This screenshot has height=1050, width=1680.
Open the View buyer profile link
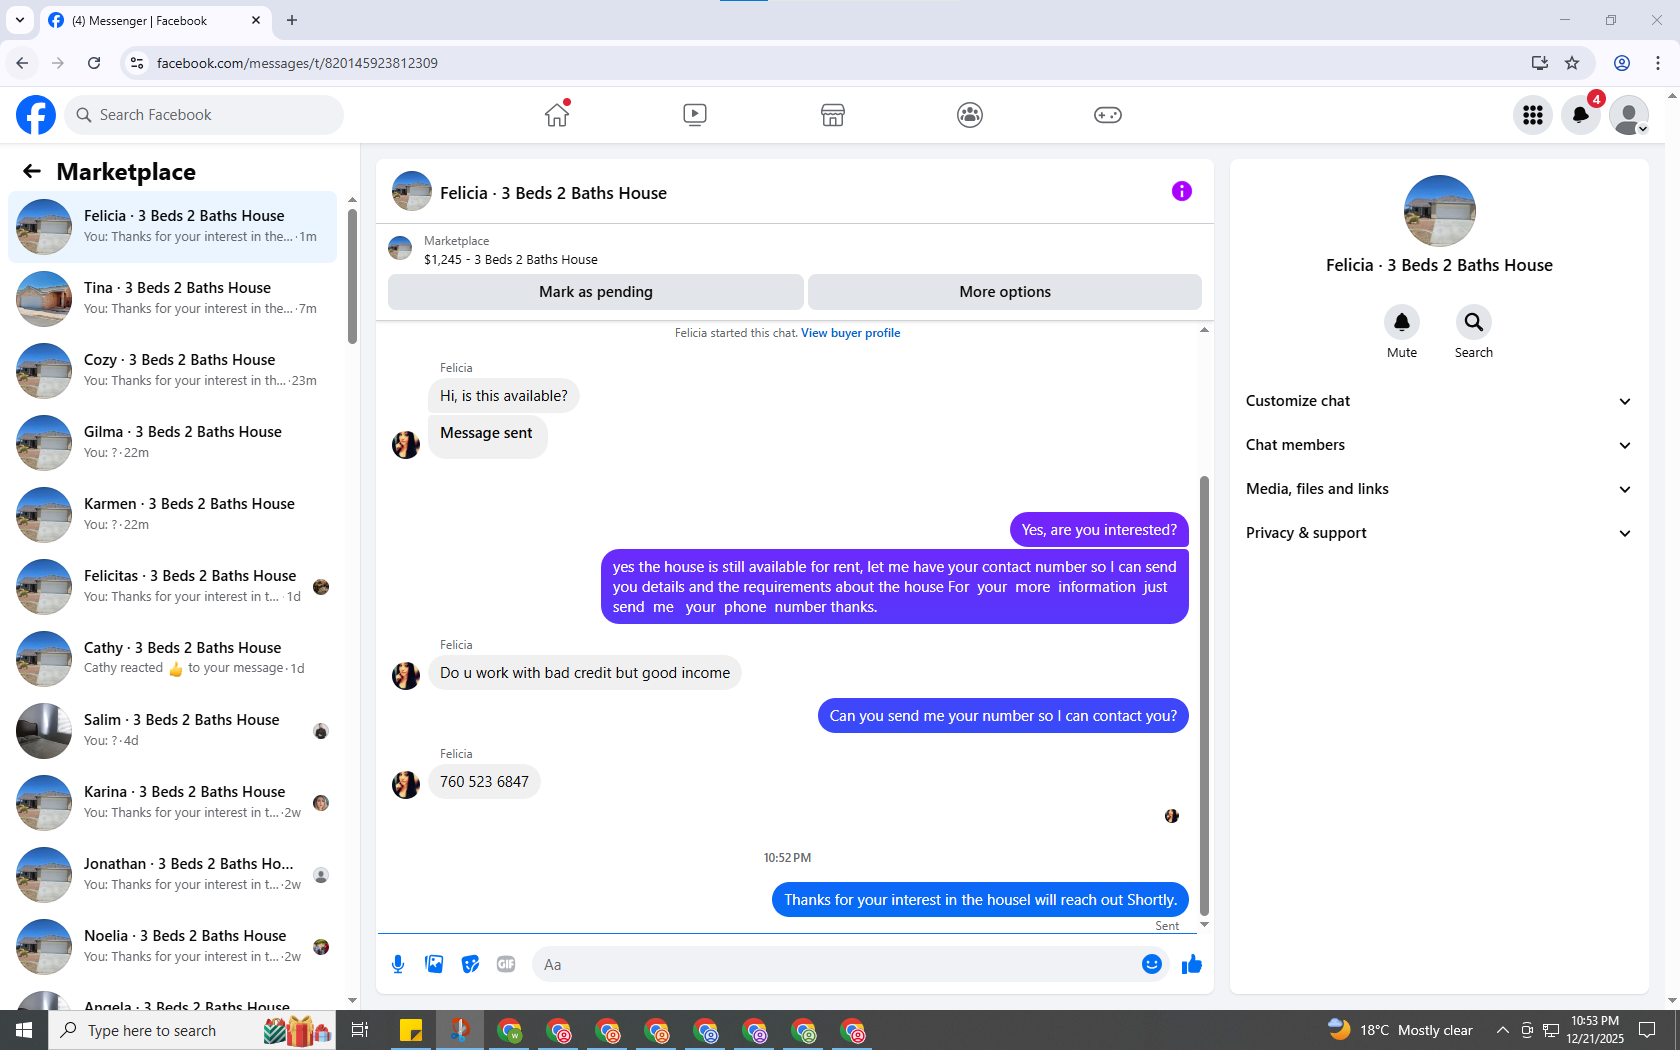(x=850, y=333)
